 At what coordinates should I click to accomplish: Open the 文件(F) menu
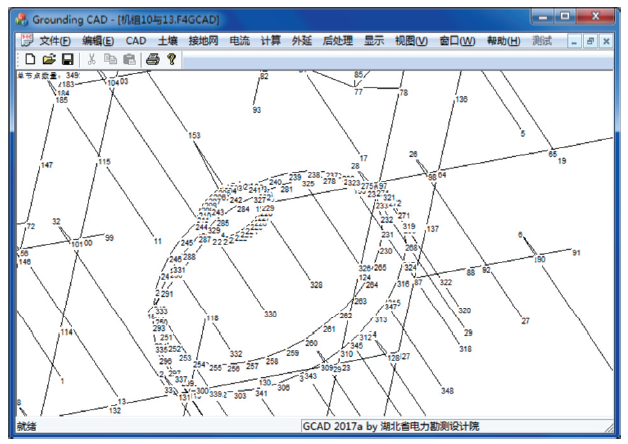(x=54, y=41)
